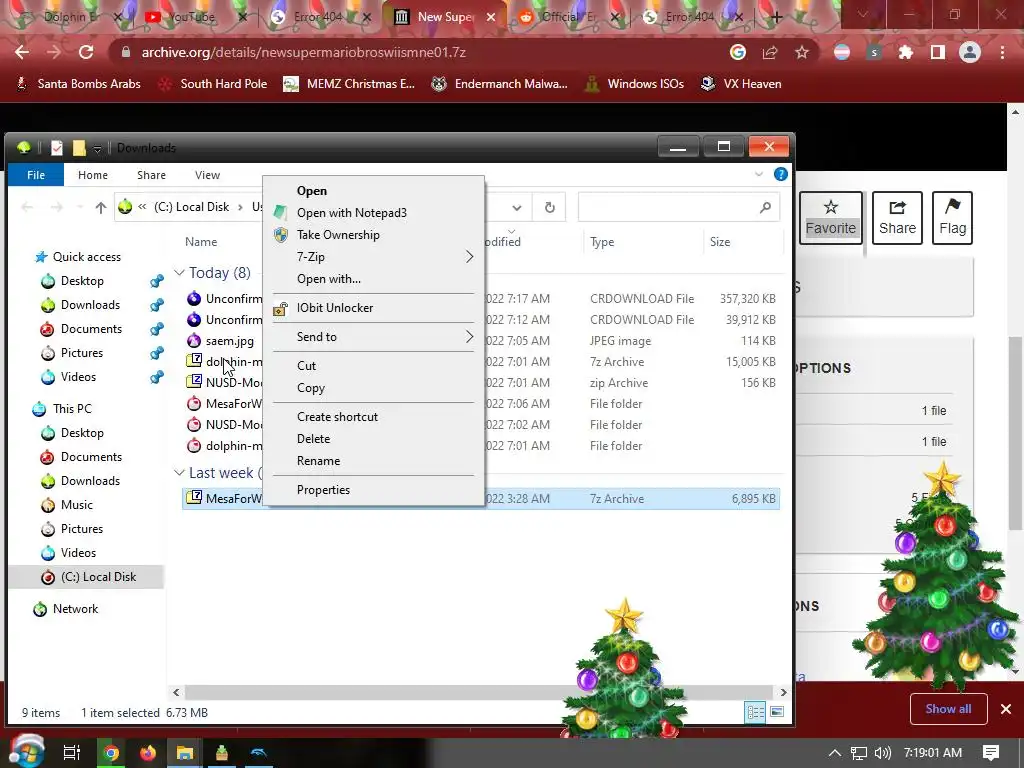This screenshot has width=1024, height=768.
Task: Open the Windows ISOs bookmark
Action: click(635, 84)
